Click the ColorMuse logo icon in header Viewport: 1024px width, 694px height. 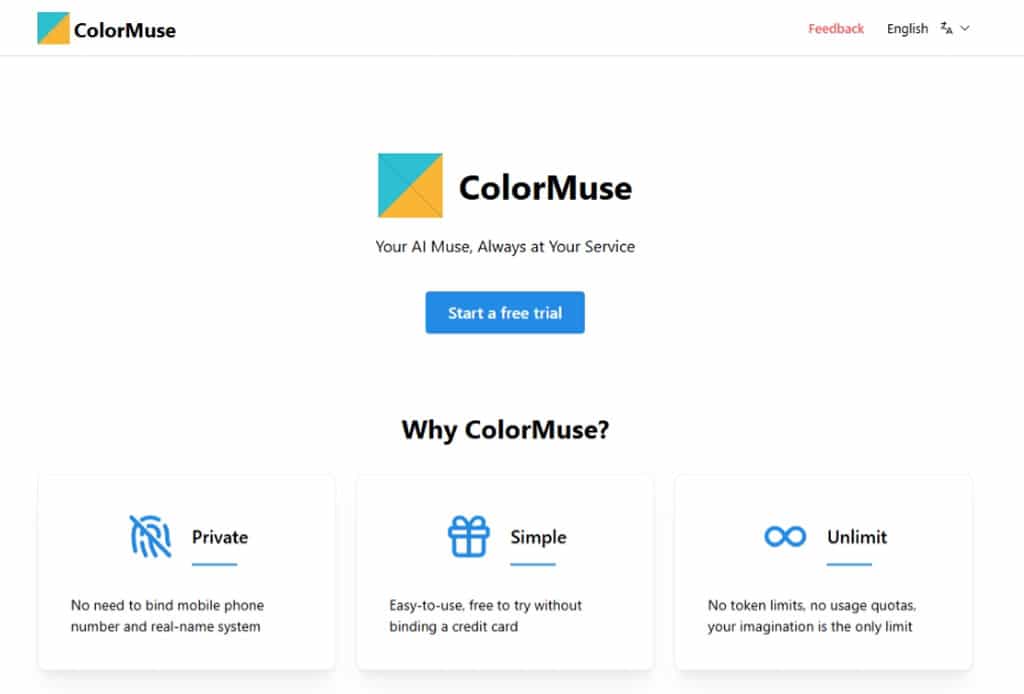pos(53,29)
